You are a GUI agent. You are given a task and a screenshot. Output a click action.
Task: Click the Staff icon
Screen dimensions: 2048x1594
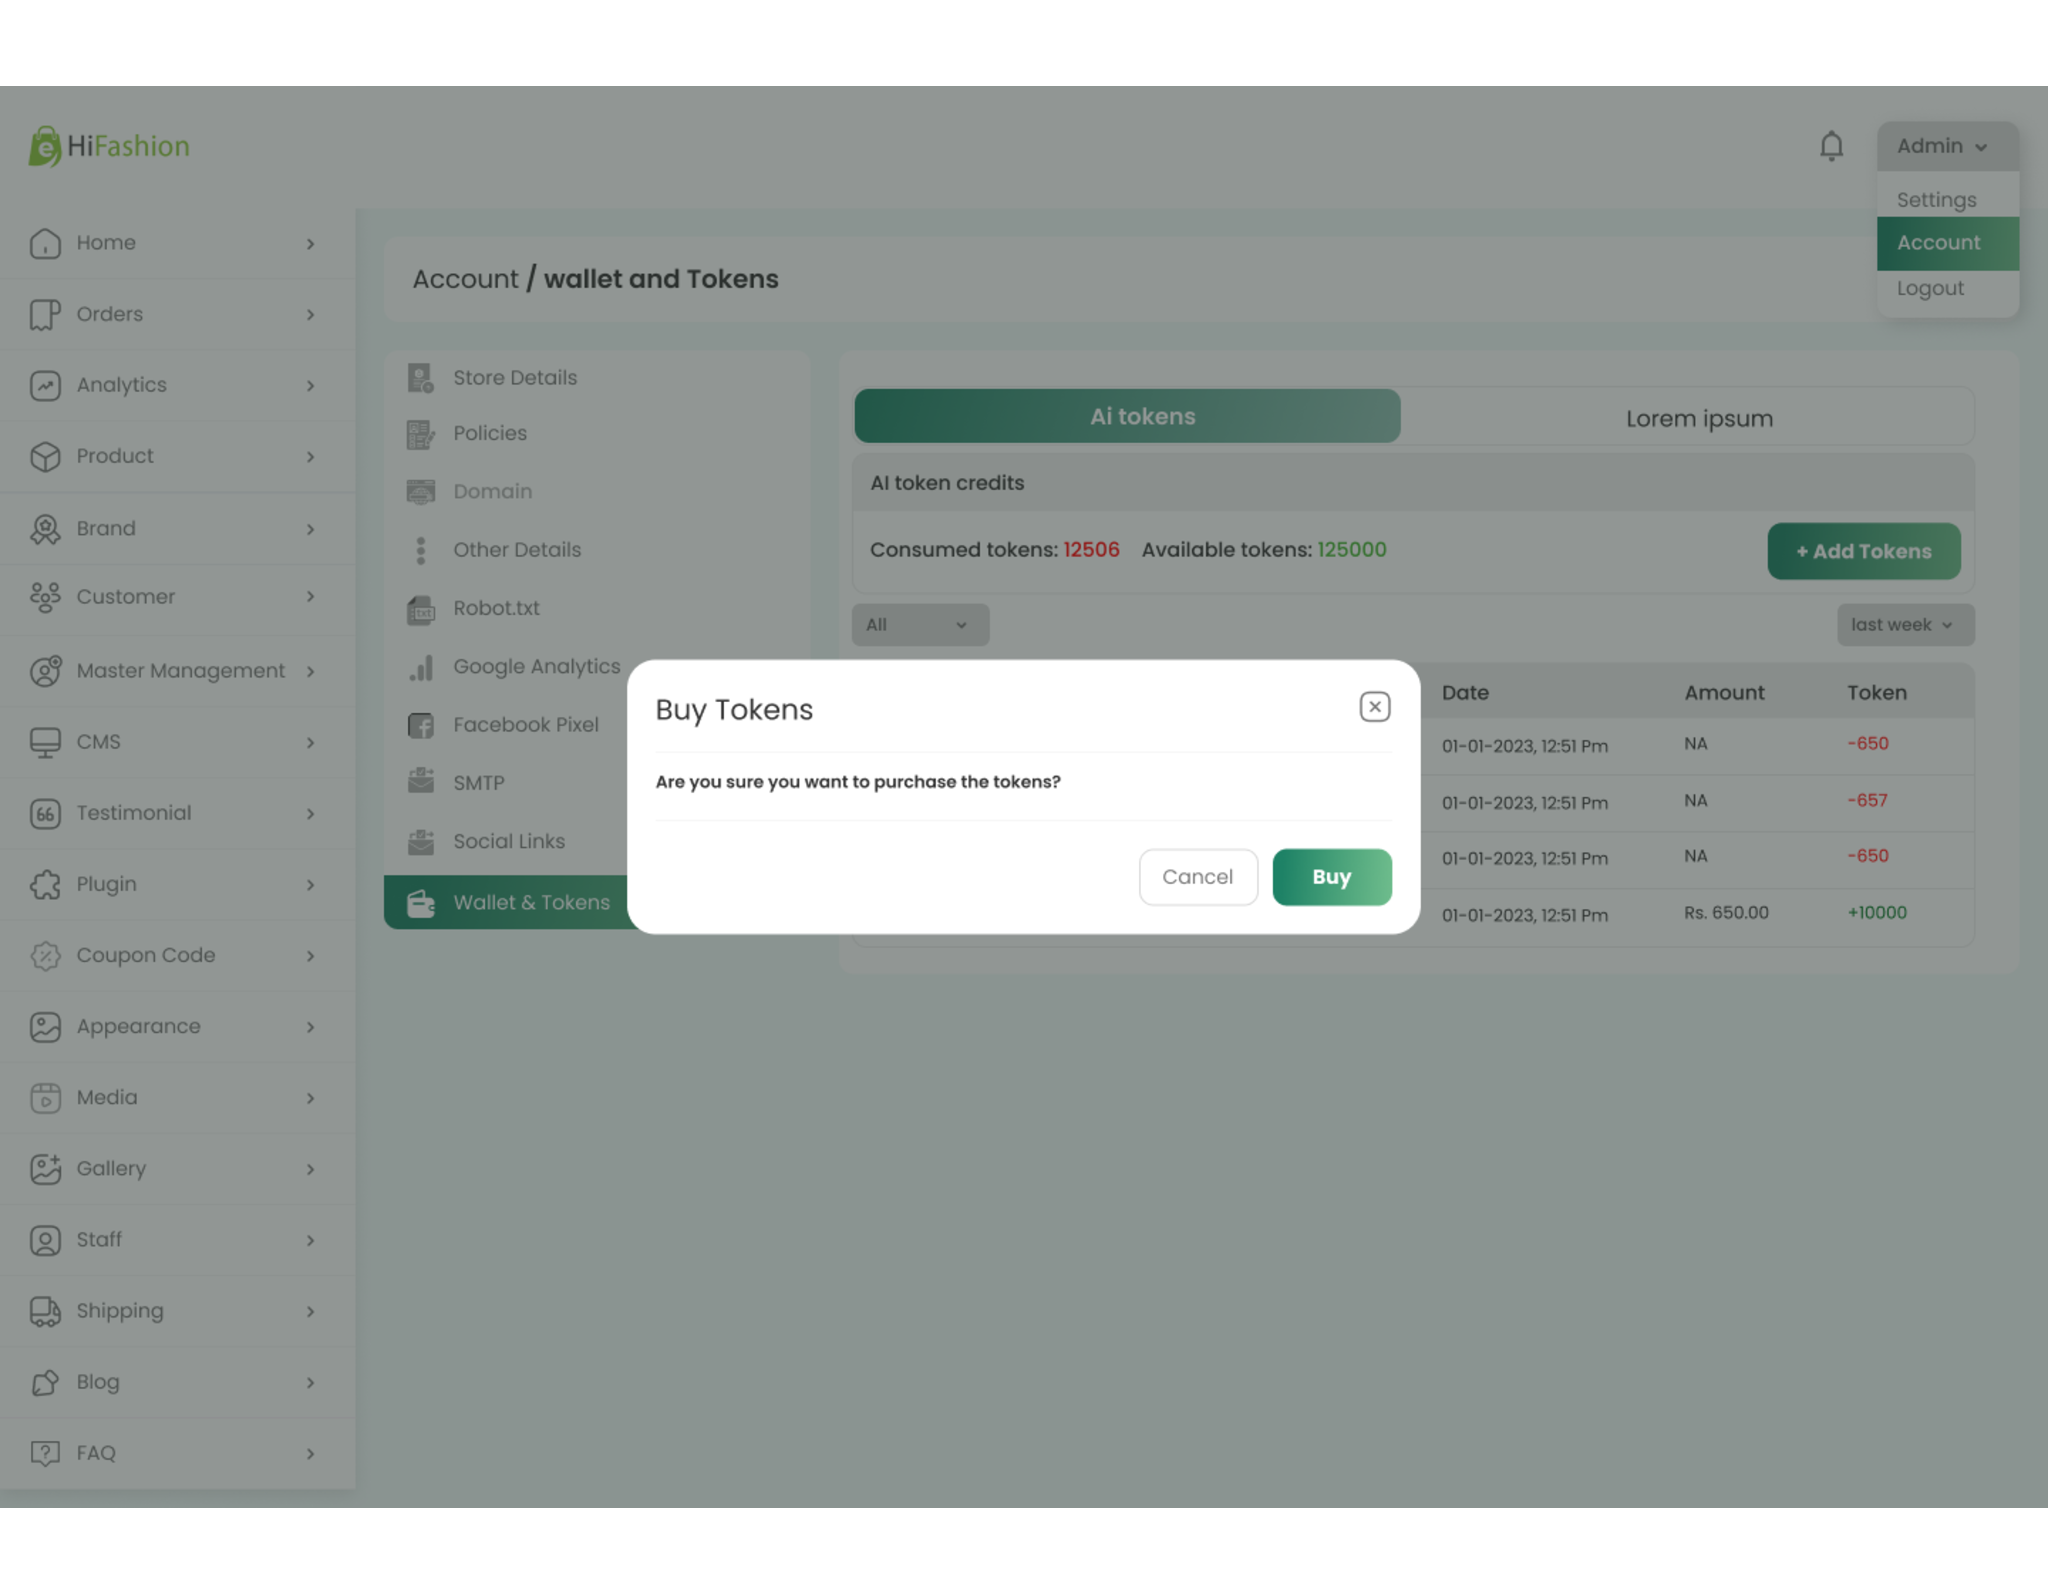click(x=45, y=1240)
